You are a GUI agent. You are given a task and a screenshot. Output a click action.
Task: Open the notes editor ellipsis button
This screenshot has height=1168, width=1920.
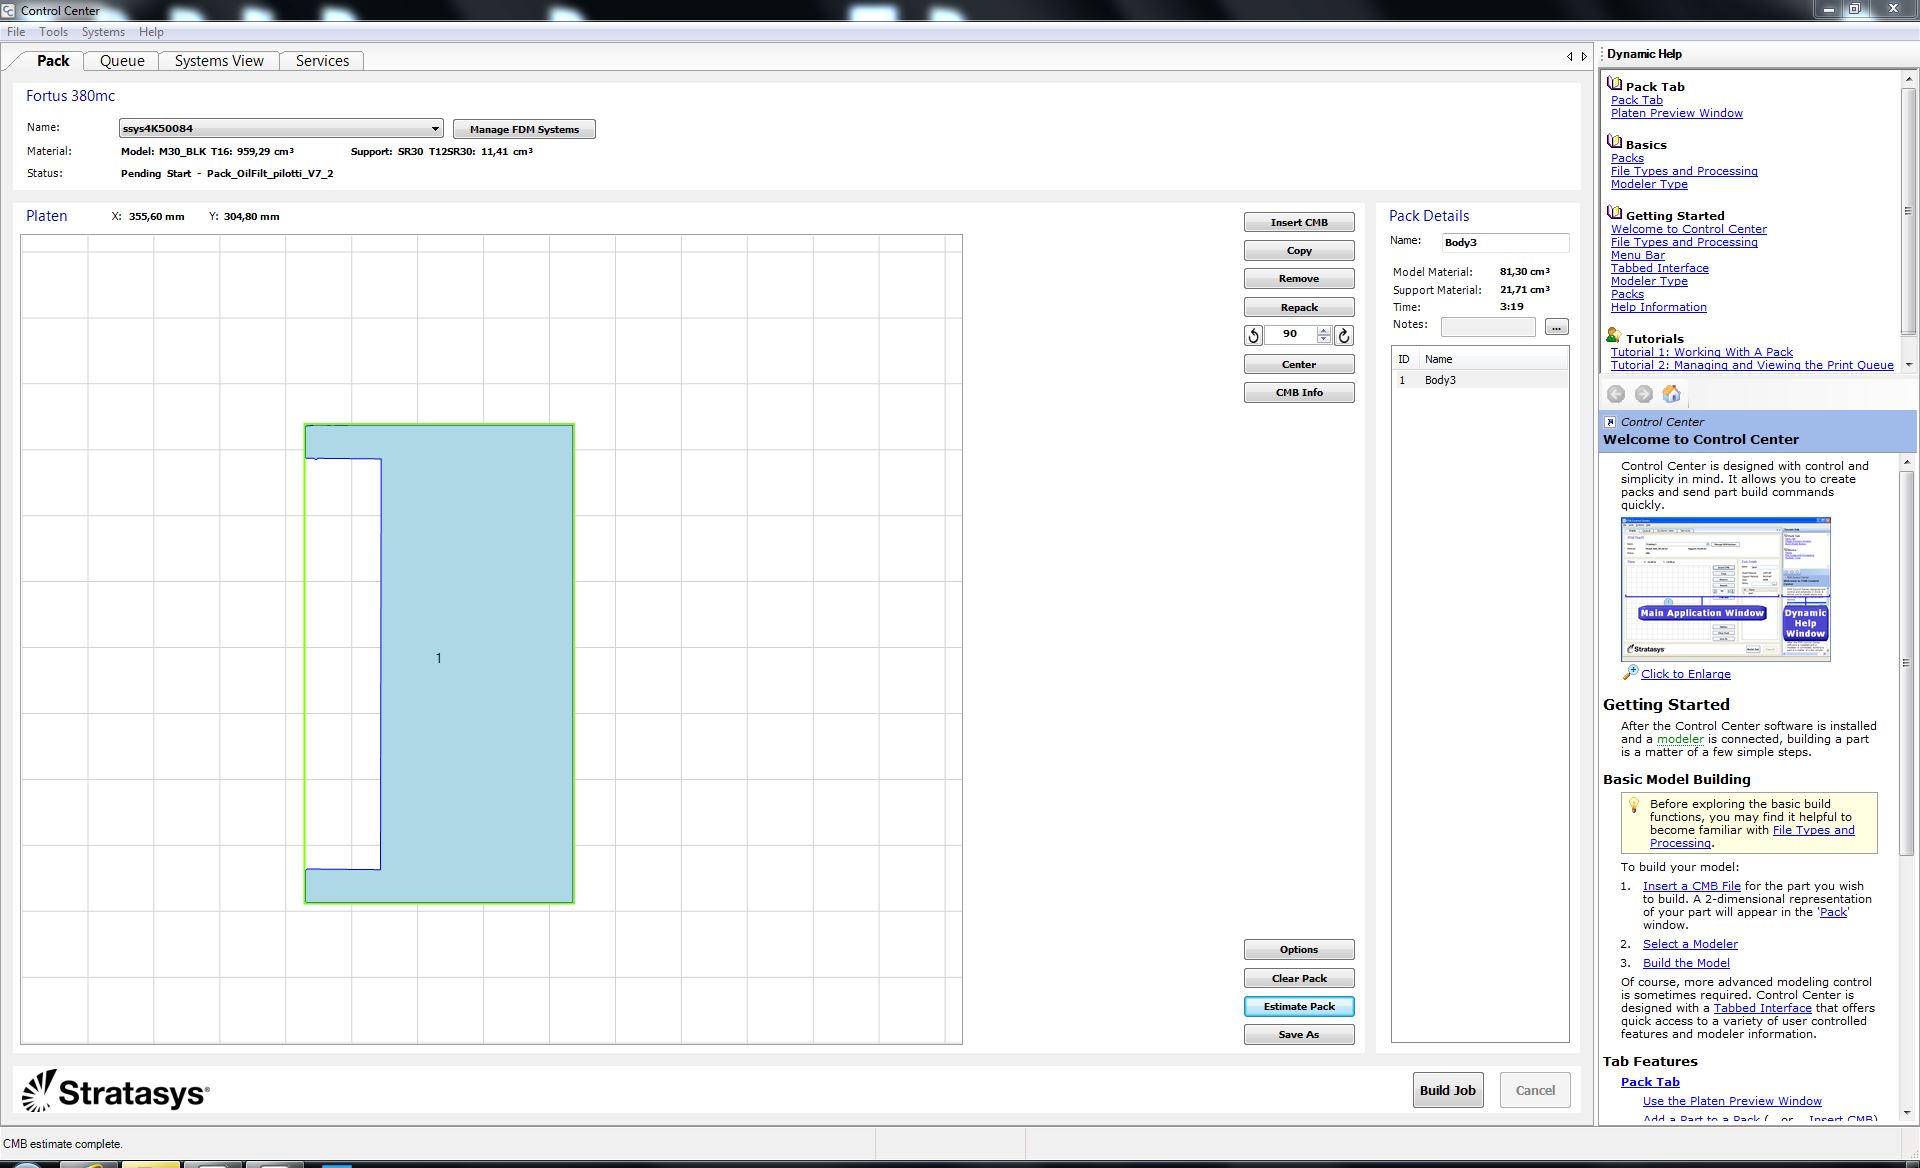point(1556,327)
